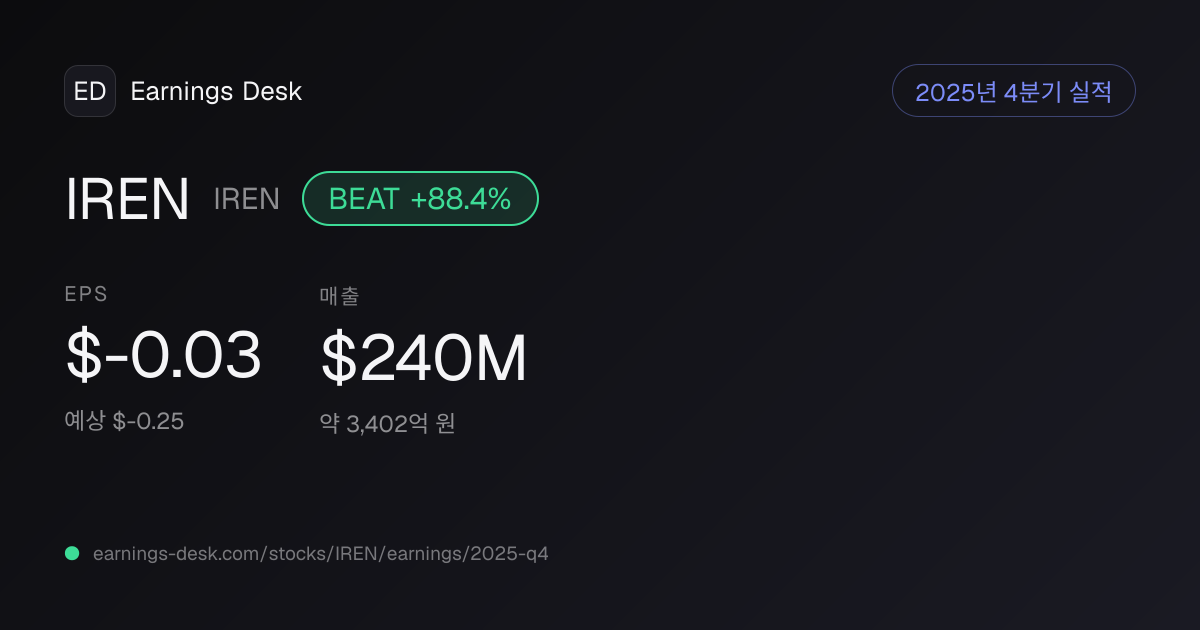Image resolution: width=1200 pixels, height=630 pixels.
Task: Click the 예상 $-0.25 estimate text
Action: tap(124, 421)
